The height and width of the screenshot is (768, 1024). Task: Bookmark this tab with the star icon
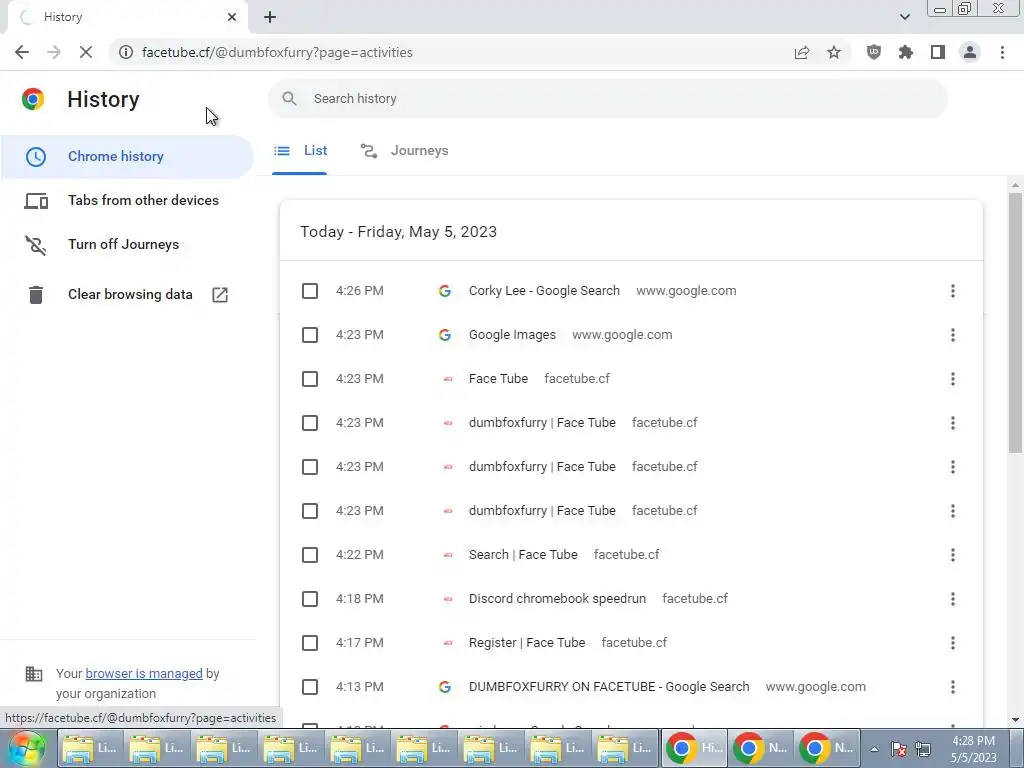[834, 52]
